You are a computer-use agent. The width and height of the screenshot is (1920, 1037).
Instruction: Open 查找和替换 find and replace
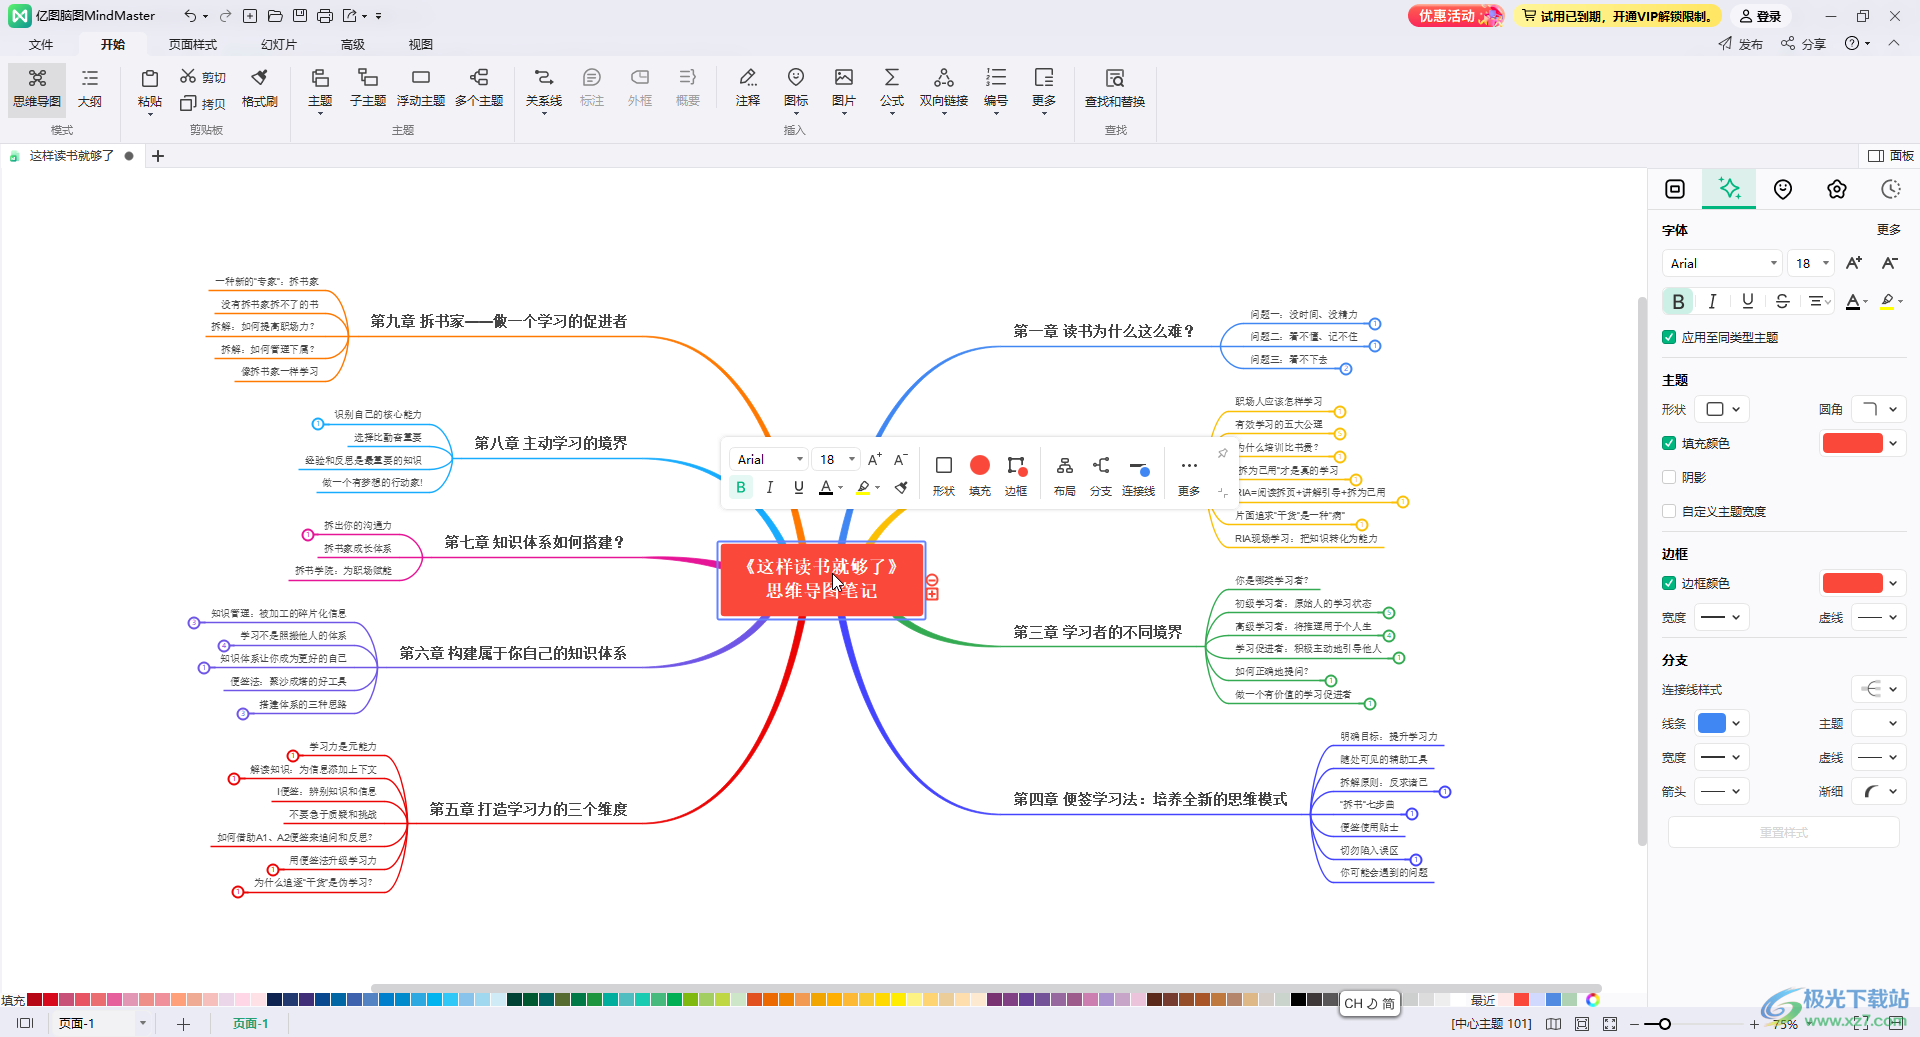(1115, 88)
